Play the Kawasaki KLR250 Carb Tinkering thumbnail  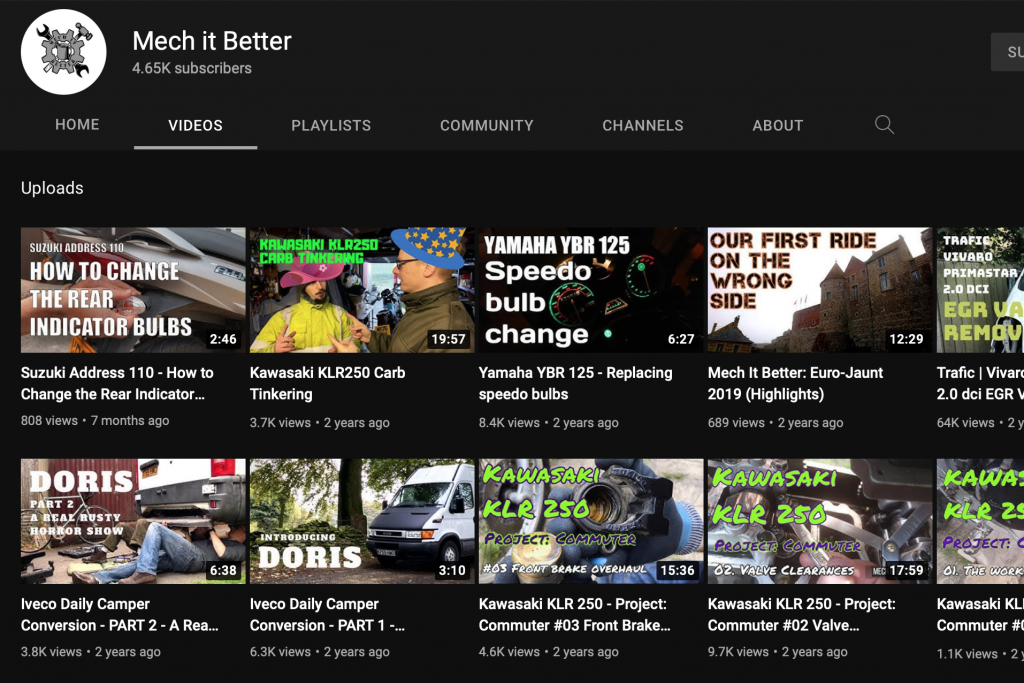coord(362,290)
